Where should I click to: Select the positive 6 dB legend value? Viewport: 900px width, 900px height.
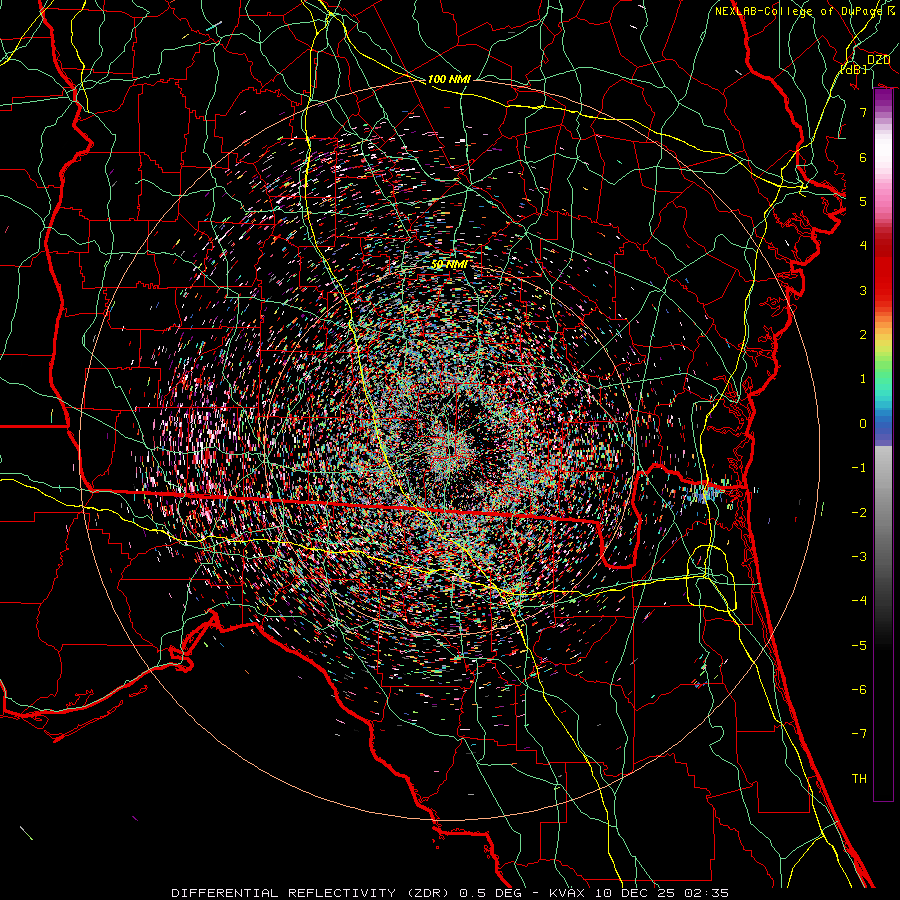(863, 157)
